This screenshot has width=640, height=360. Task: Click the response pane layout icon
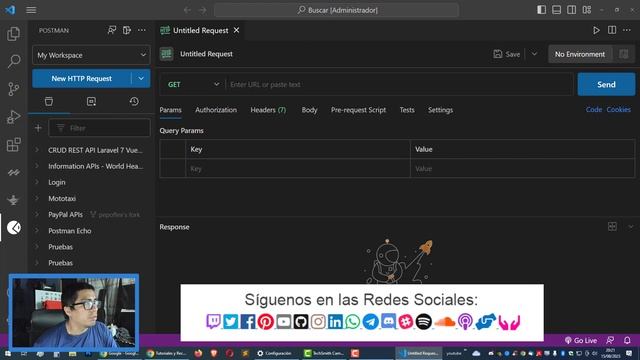(x=612, y=227)
